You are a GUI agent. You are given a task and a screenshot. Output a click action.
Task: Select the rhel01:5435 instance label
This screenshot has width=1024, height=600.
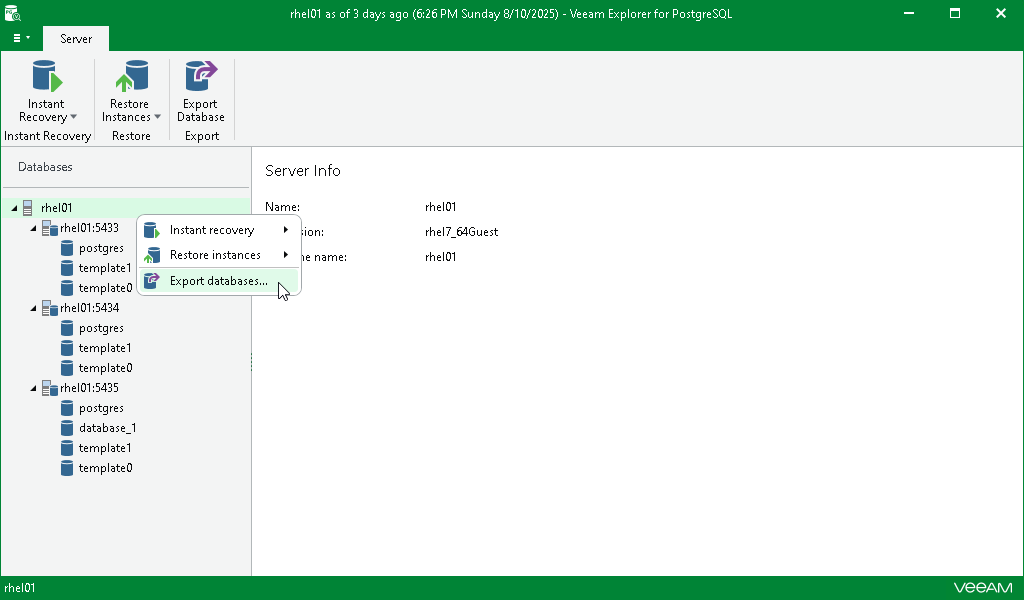[89, 388]
